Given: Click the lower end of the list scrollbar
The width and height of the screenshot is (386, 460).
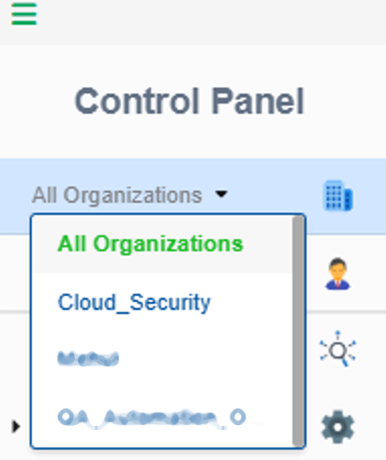Looking at the screenshot, I should 298,437.
